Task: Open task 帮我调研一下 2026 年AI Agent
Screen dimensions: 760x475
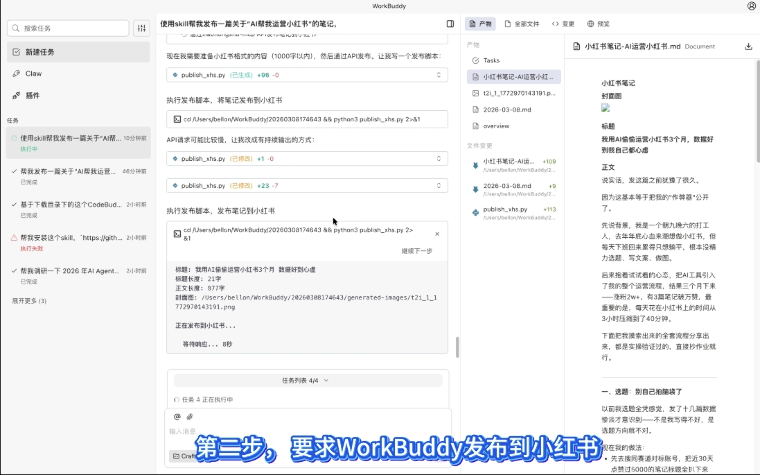Action: pos(79,275)
